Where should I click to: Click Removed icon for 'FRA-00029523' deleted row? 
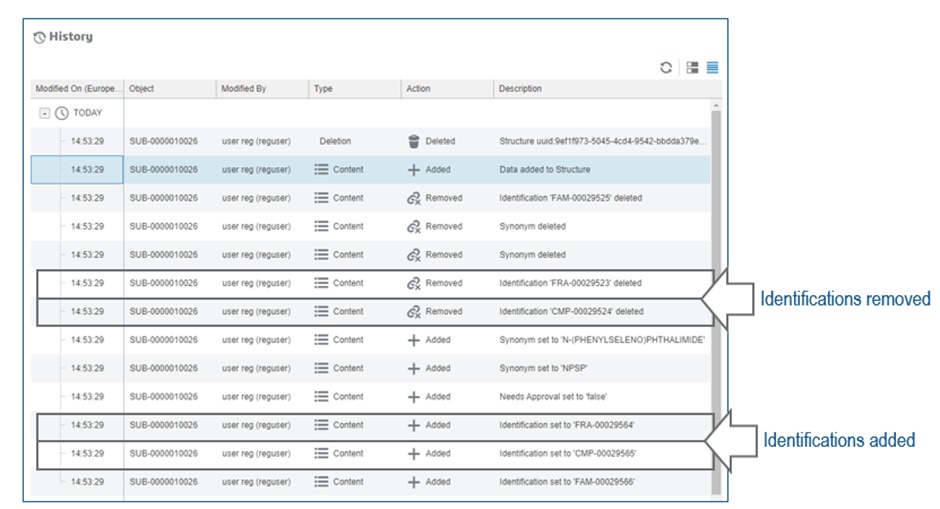[x=413, y=283]
